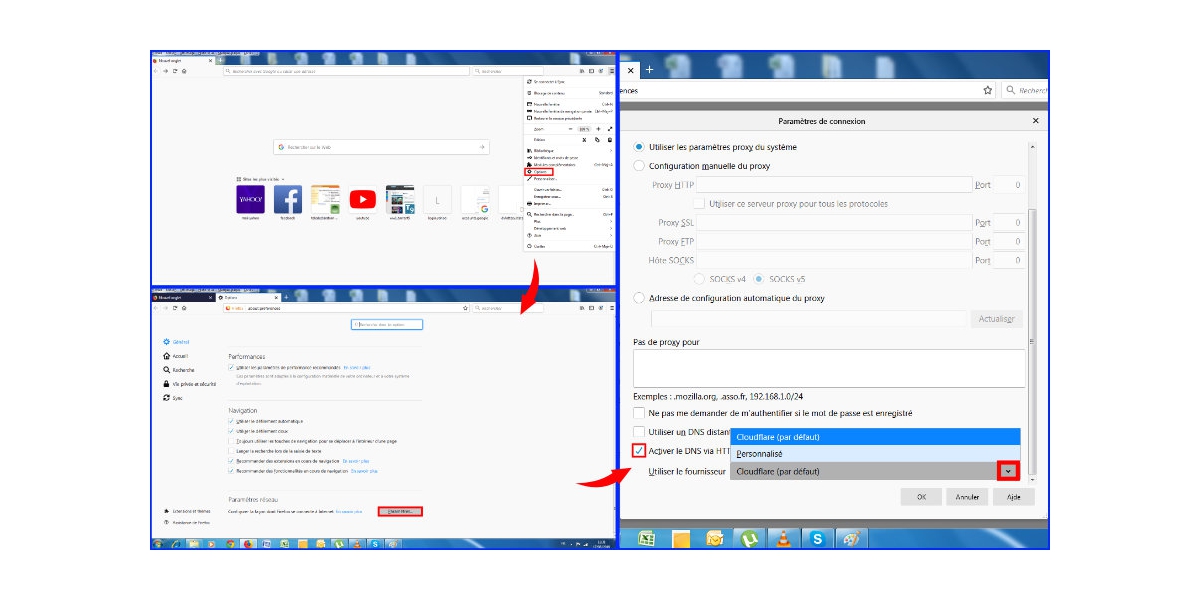
Task: Click Annuler in Paramètres de connexion dialog
Action: [967, 496]
